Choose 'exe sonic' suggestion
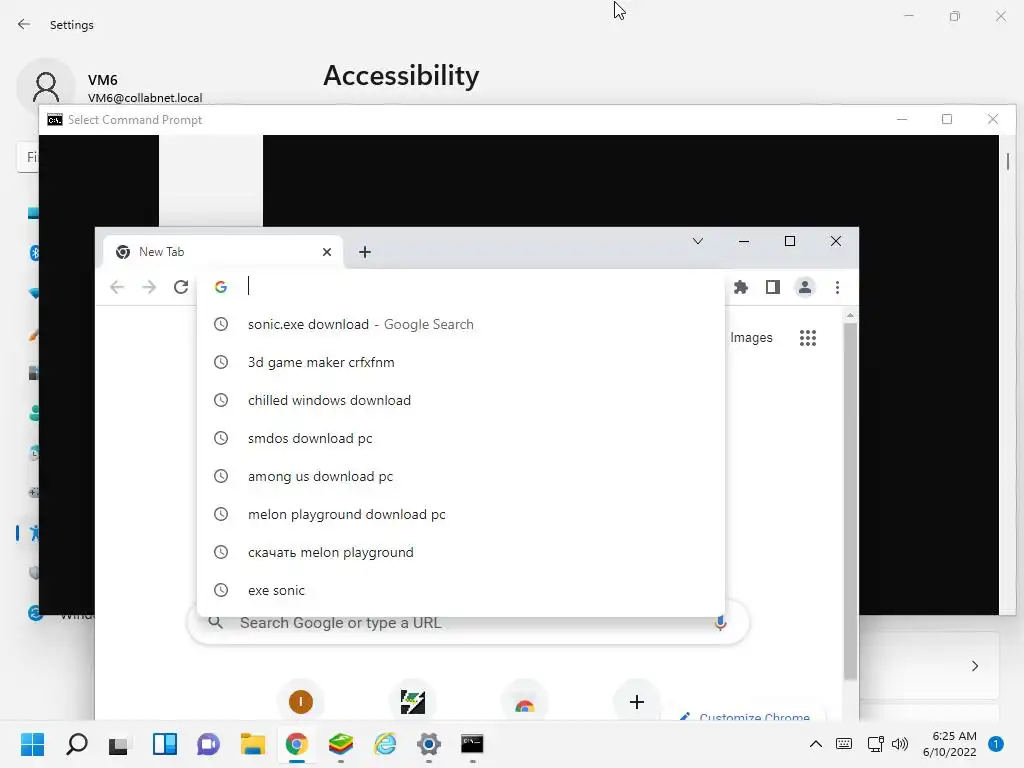Image resolution: width=1024 pixels, height=768 pixels. click(x=460, y=590)
